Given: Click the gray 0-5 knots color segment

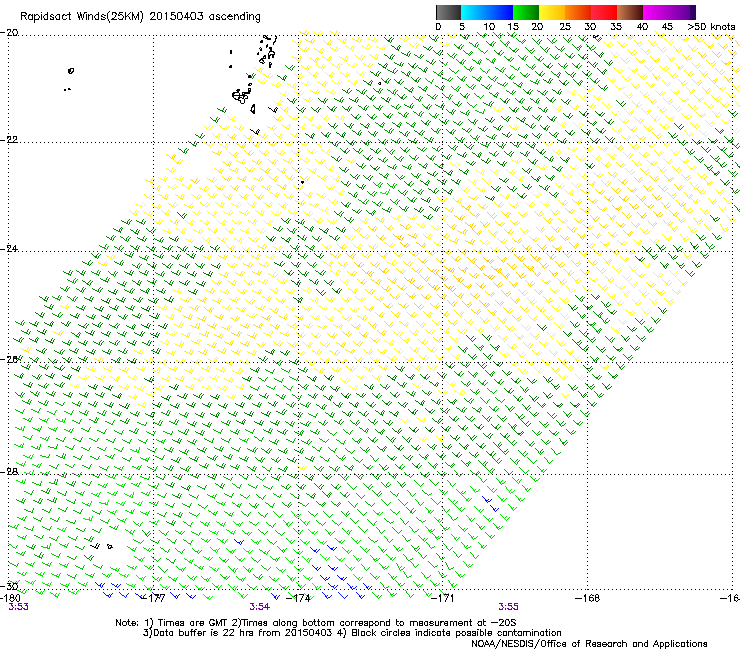Looking at the screenshot, I should 448,12.
